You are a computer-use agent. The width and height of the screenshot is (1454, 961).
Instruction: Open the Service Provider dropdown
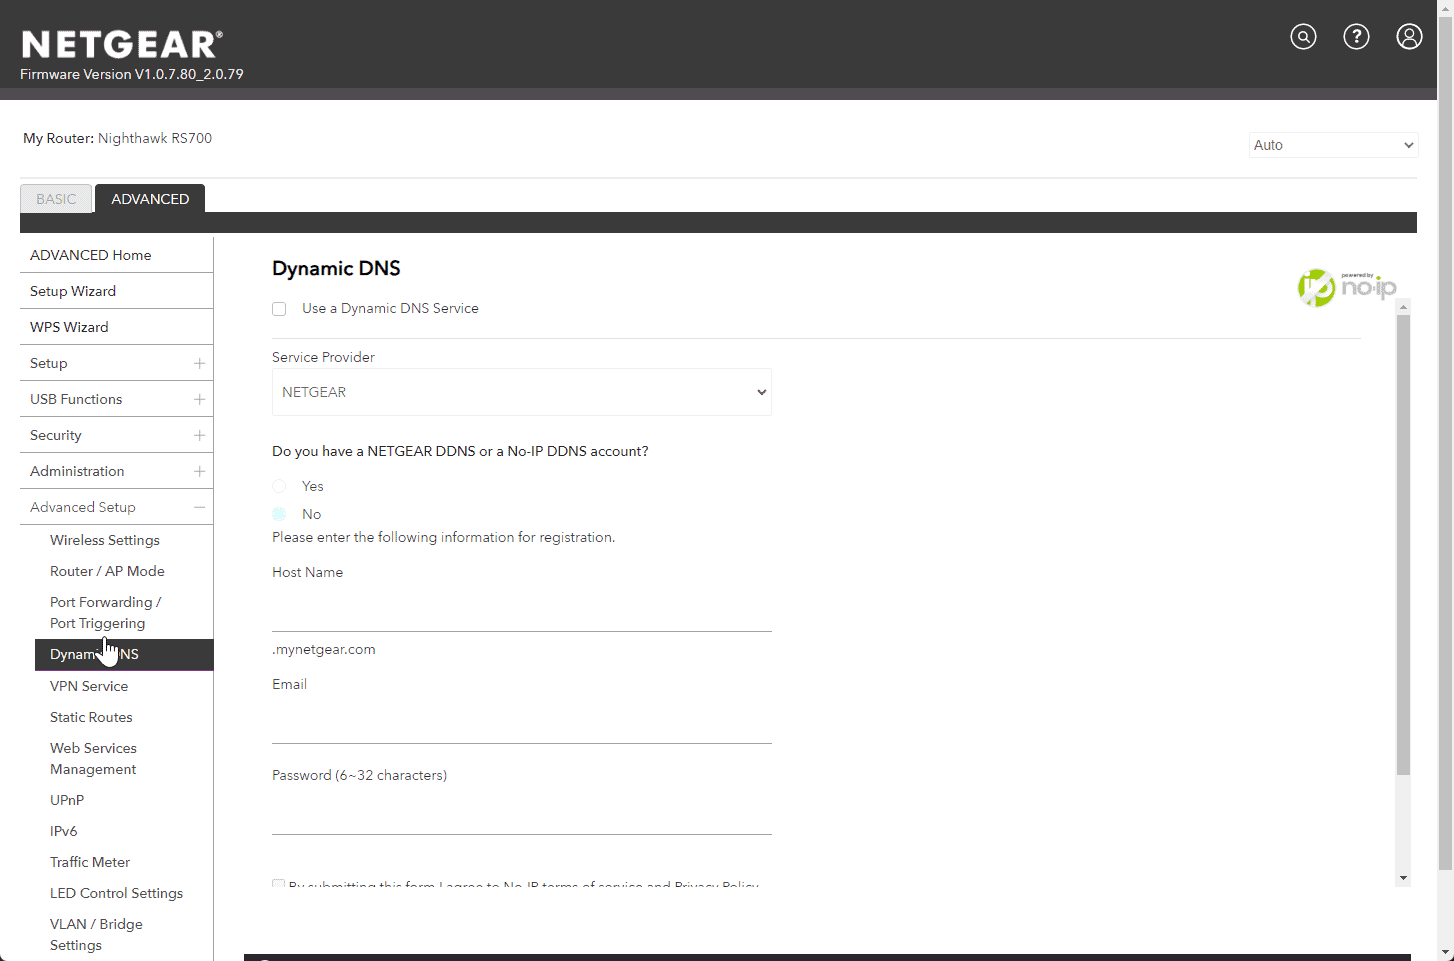[521, 392]
